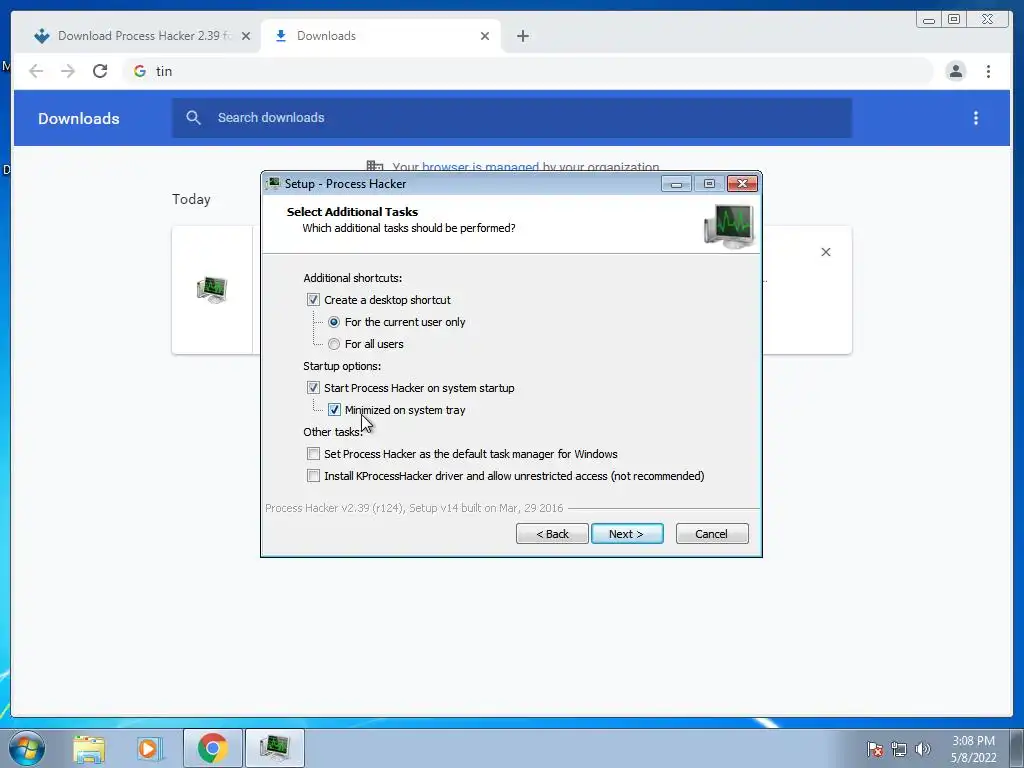
Task: Open Windows Explorer from taskbar
Action: [x=89, y=748]
